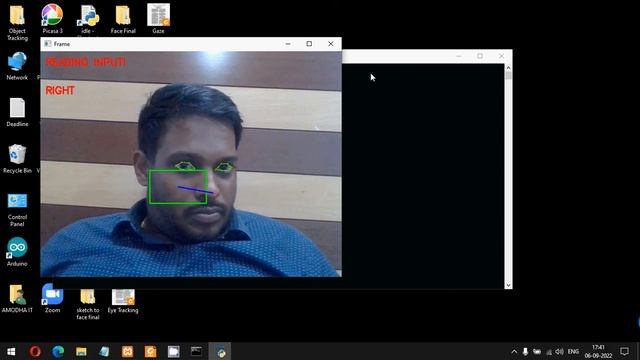Open the AMODHA IT folder

pyautogui.click(x=17, y=298)
